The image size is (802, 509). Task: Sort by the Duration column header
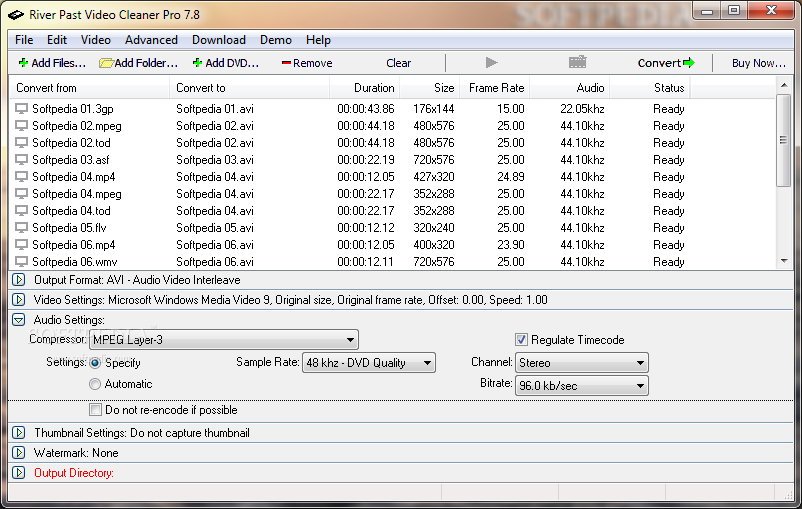[365, 88]
